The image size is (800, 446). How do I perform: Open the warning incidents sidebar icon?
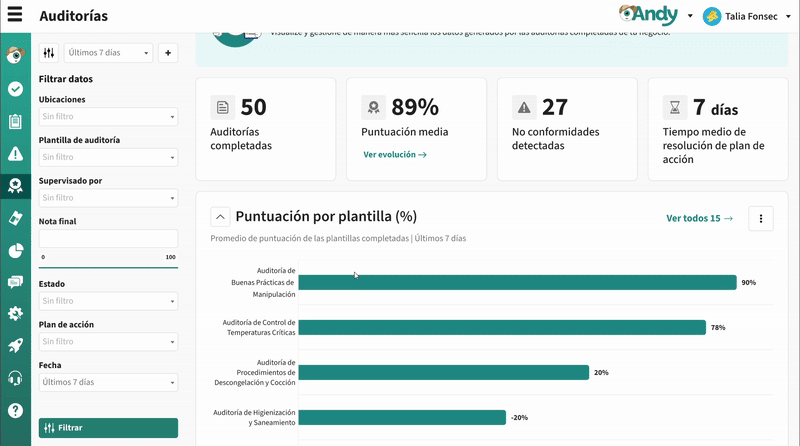15,153
